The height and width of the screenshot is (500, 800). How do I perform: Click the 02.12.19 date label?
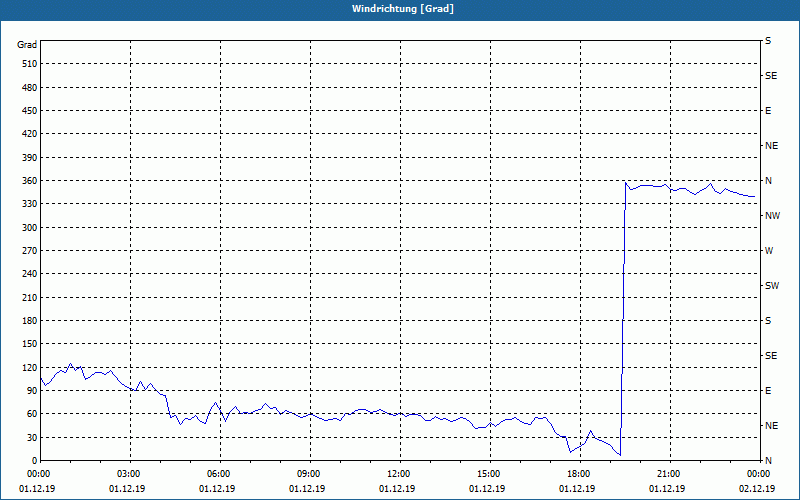(x=757, y=488)
